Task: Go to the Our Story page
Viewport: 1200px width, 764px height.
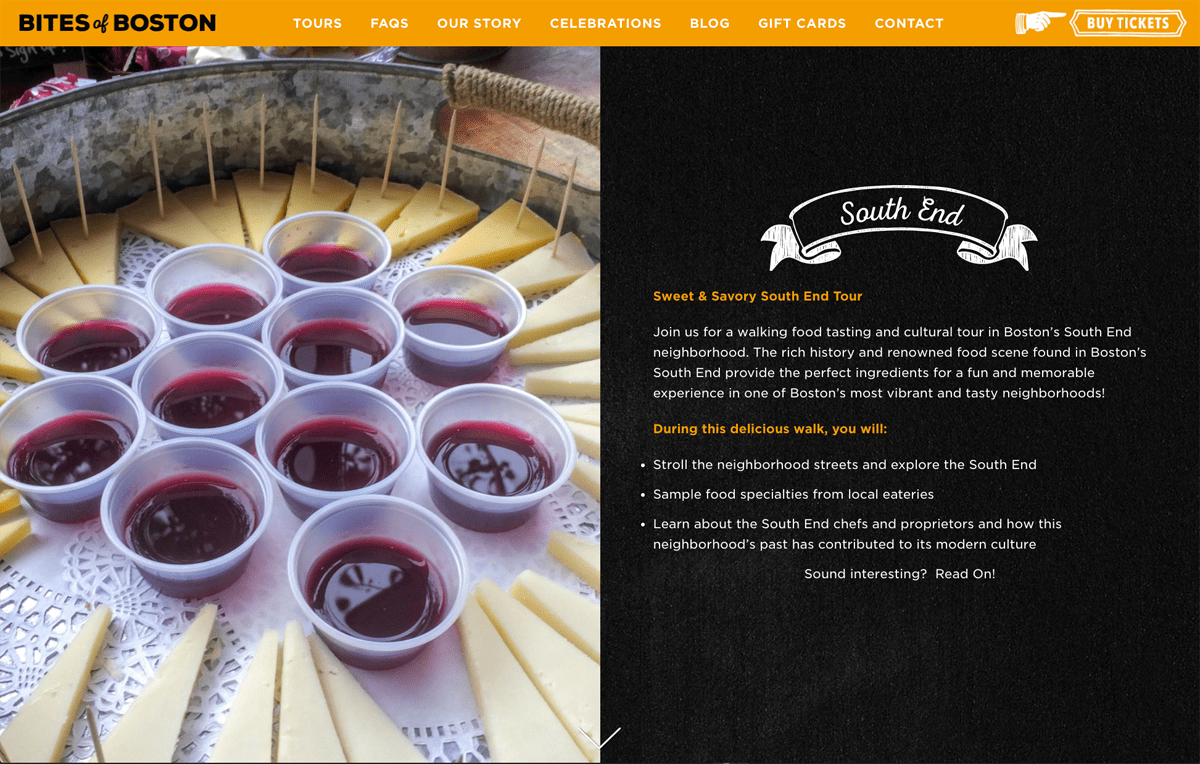Action: pyautogui.click(x=479, y=23)
